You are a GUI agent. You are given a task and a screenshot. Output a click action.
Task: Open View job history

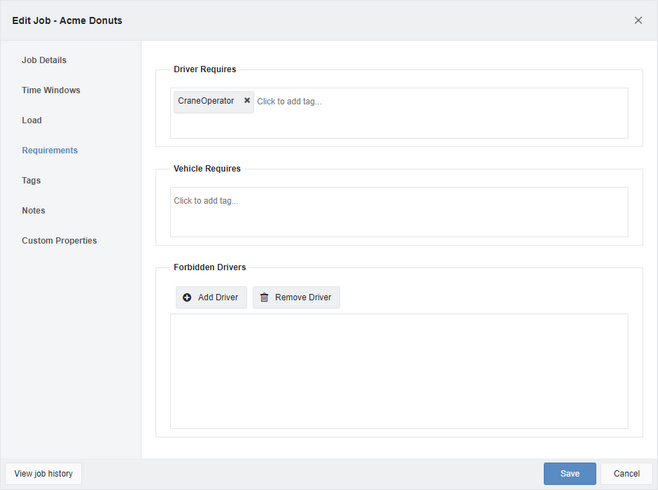43,473
